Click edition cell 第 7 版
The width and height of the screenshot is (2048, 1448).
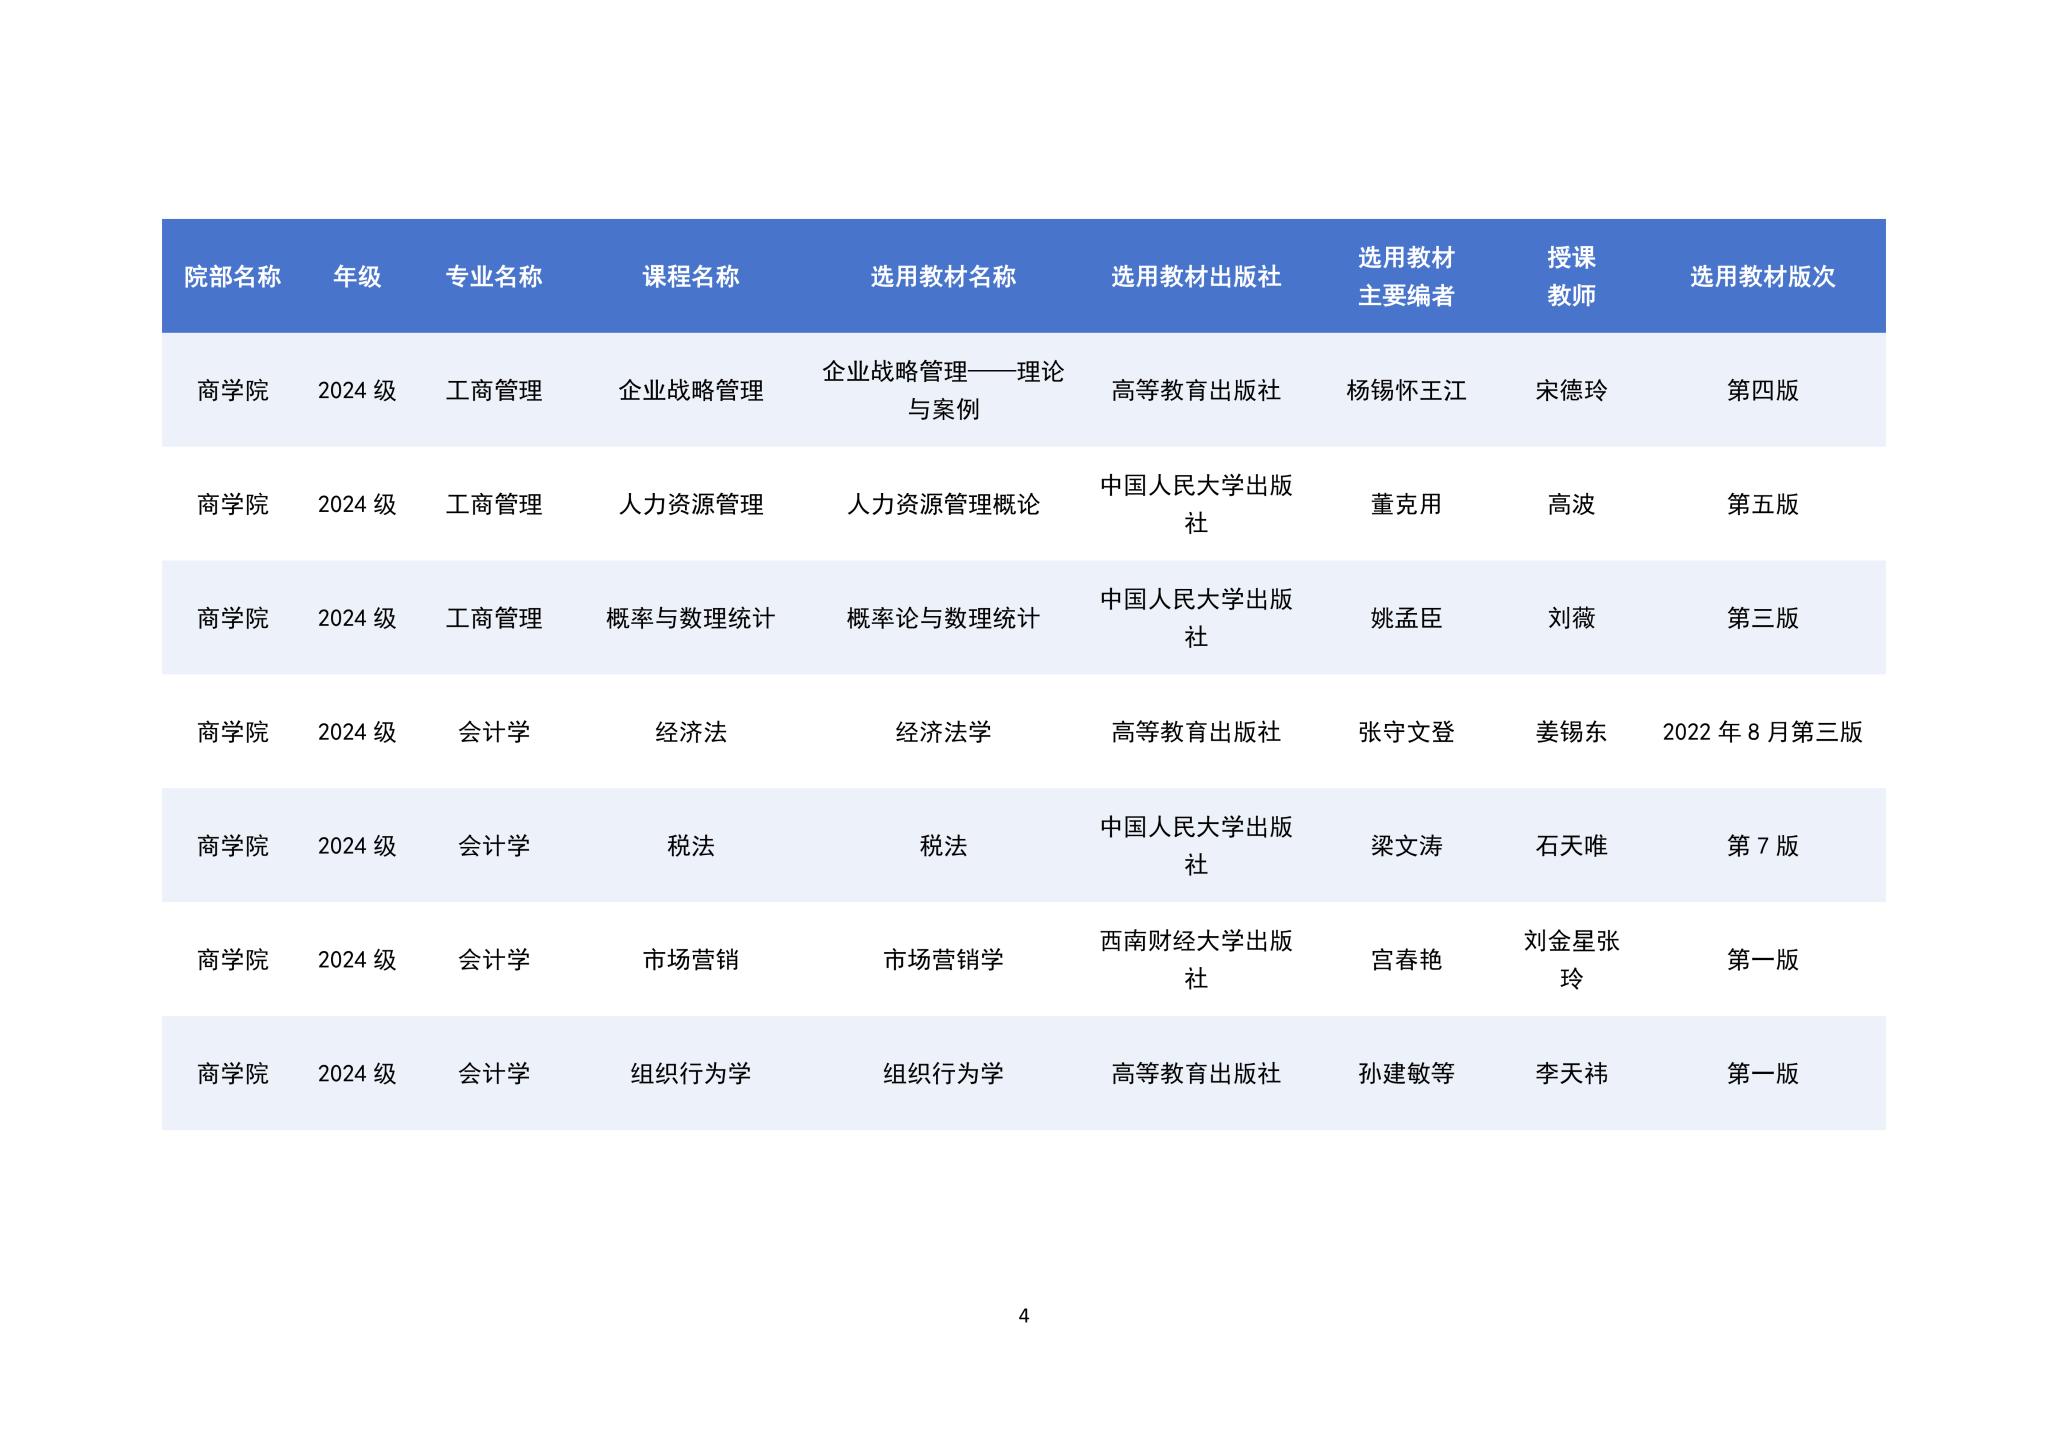tap(1763, 847)
